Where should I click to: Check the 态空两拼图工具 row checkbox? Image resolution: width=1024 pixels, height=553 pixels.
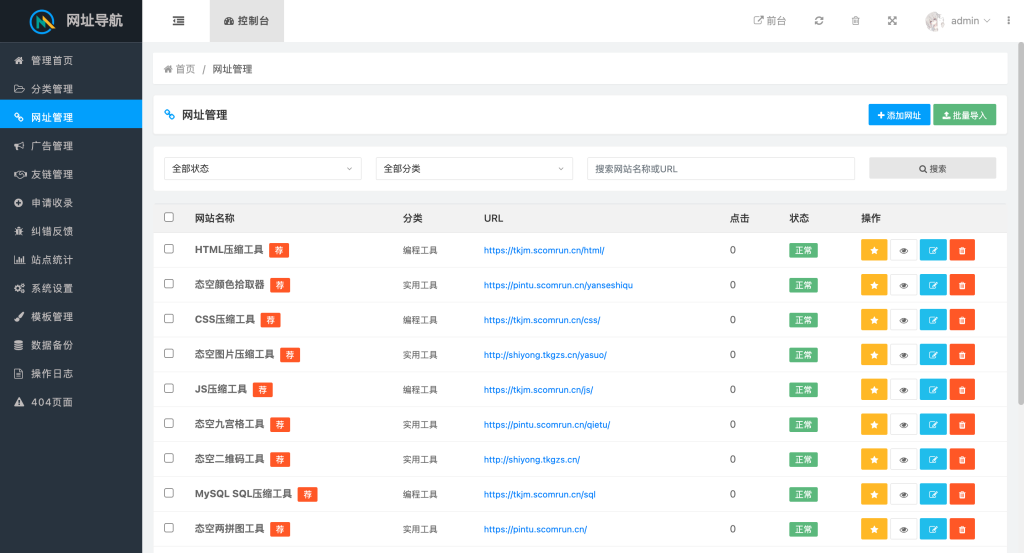(169, 528)
